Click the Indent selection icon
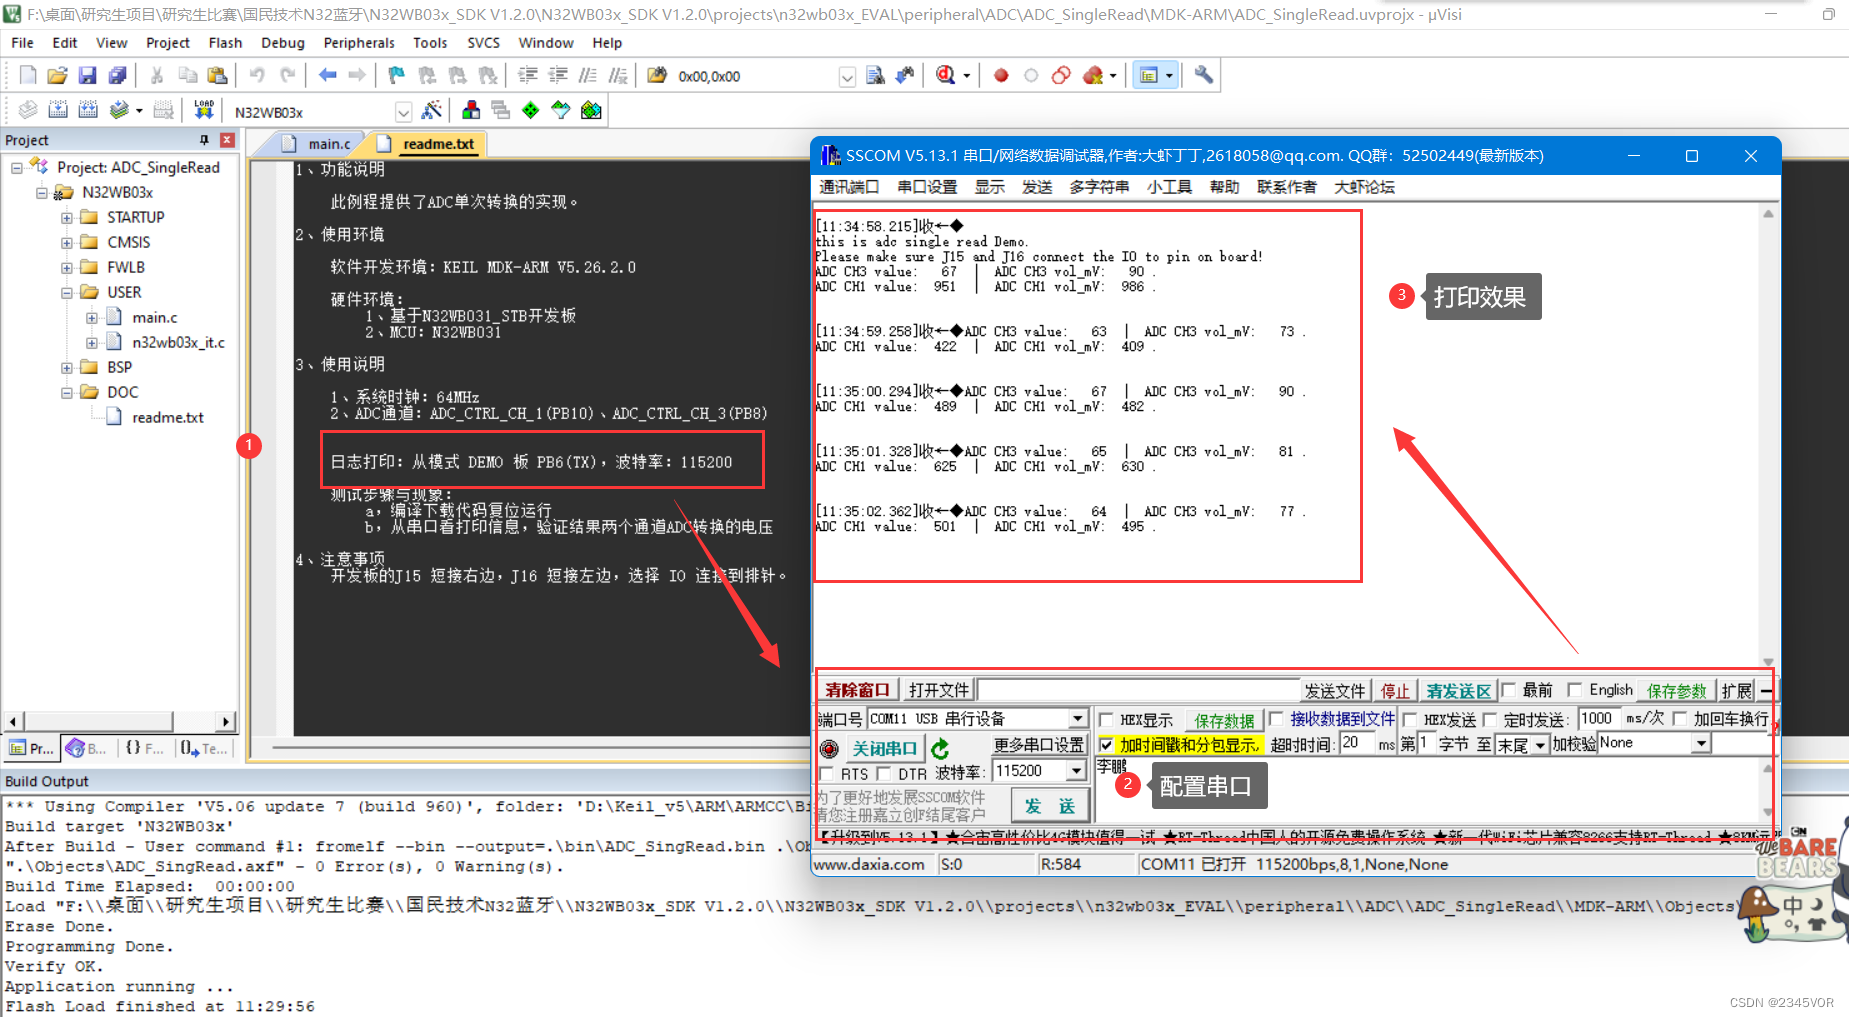Viewport: 1849px width, 1017px height. [x=528, y=75]
